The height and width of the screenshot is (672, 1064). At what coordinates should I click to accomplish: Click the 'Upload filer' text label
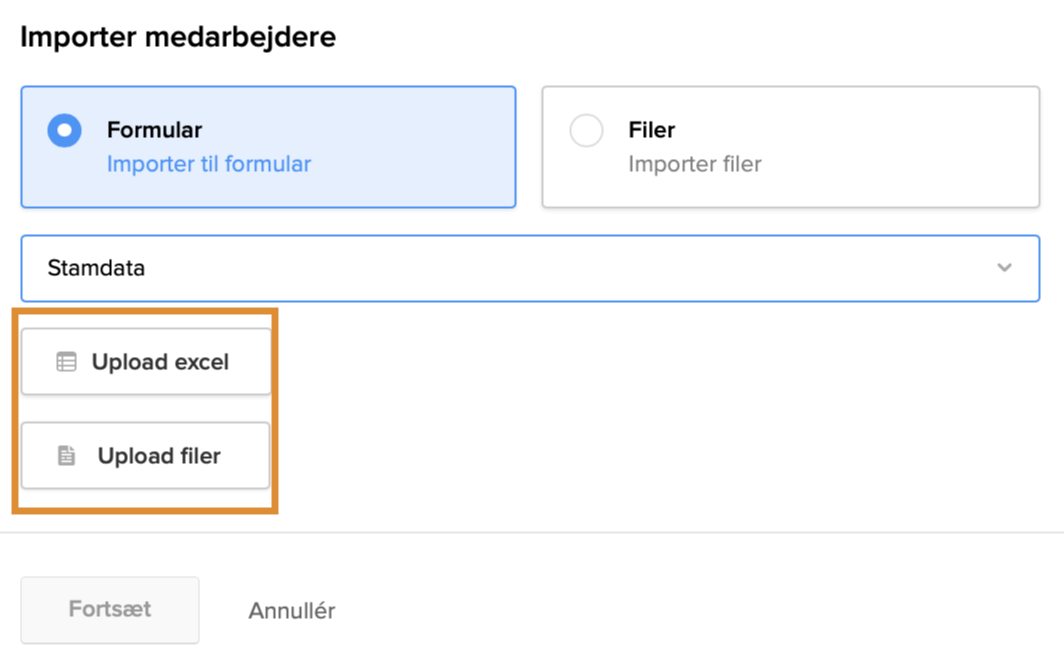click(x=159, y=456)
